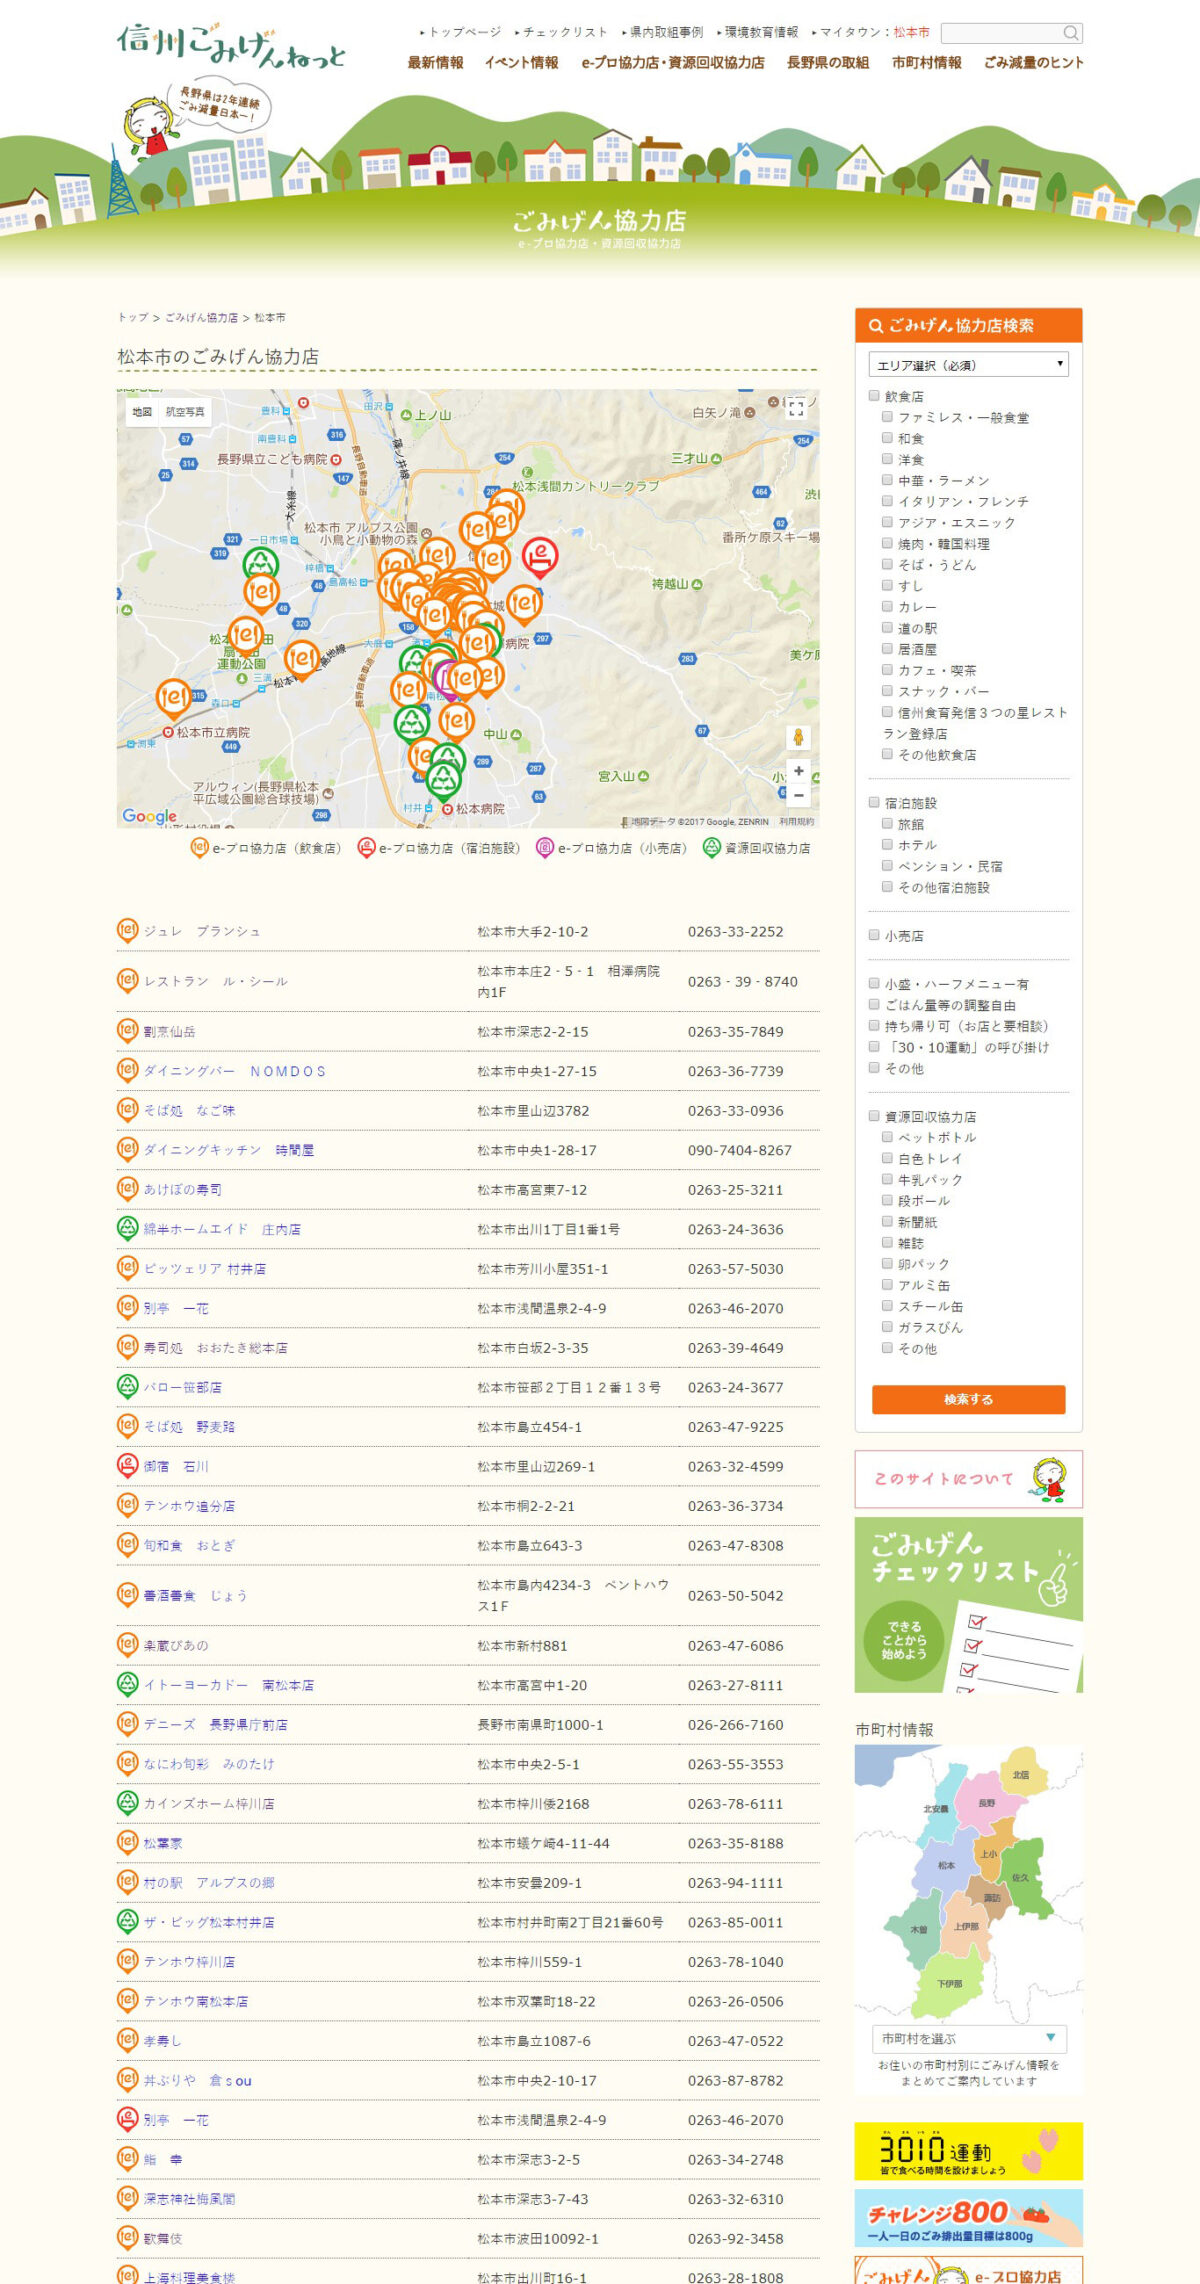The height and width of the screenshot is (2284, 1200).
Task: Zoom in on the map
Action: (798, 771)
